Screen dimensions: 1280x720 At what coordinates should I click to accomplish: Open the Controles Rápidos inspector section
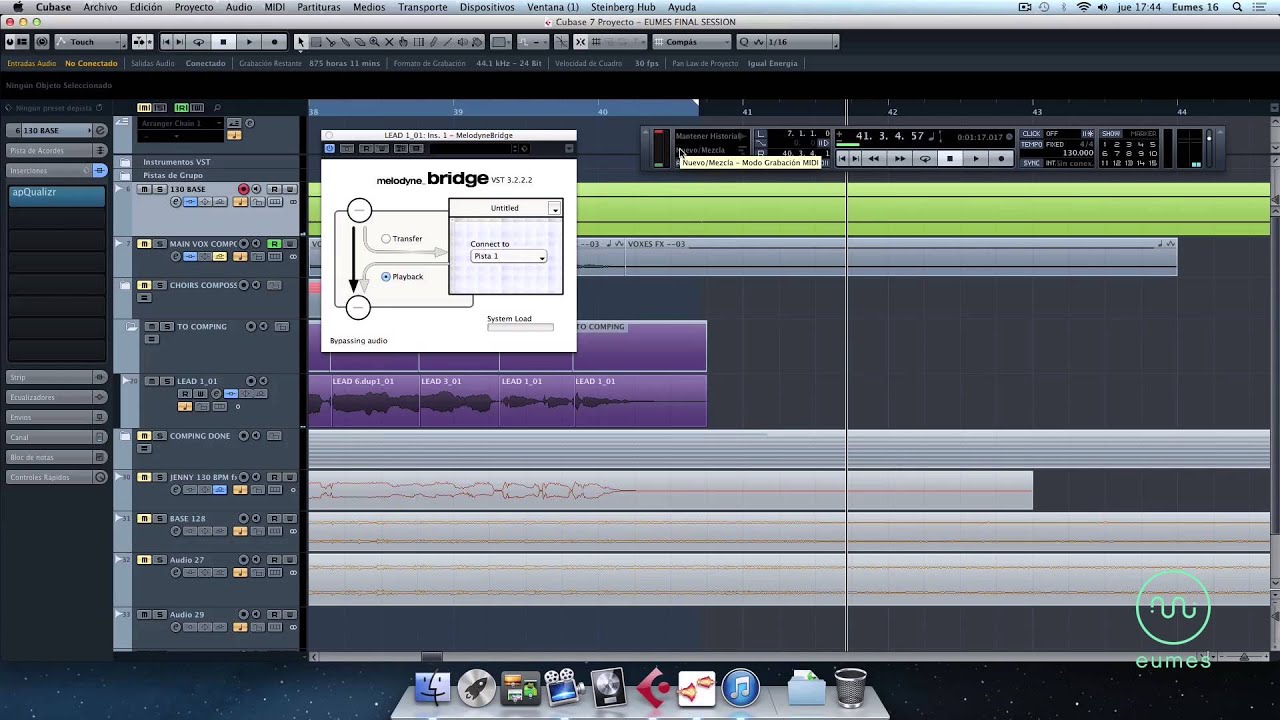(x=56, y=477)
